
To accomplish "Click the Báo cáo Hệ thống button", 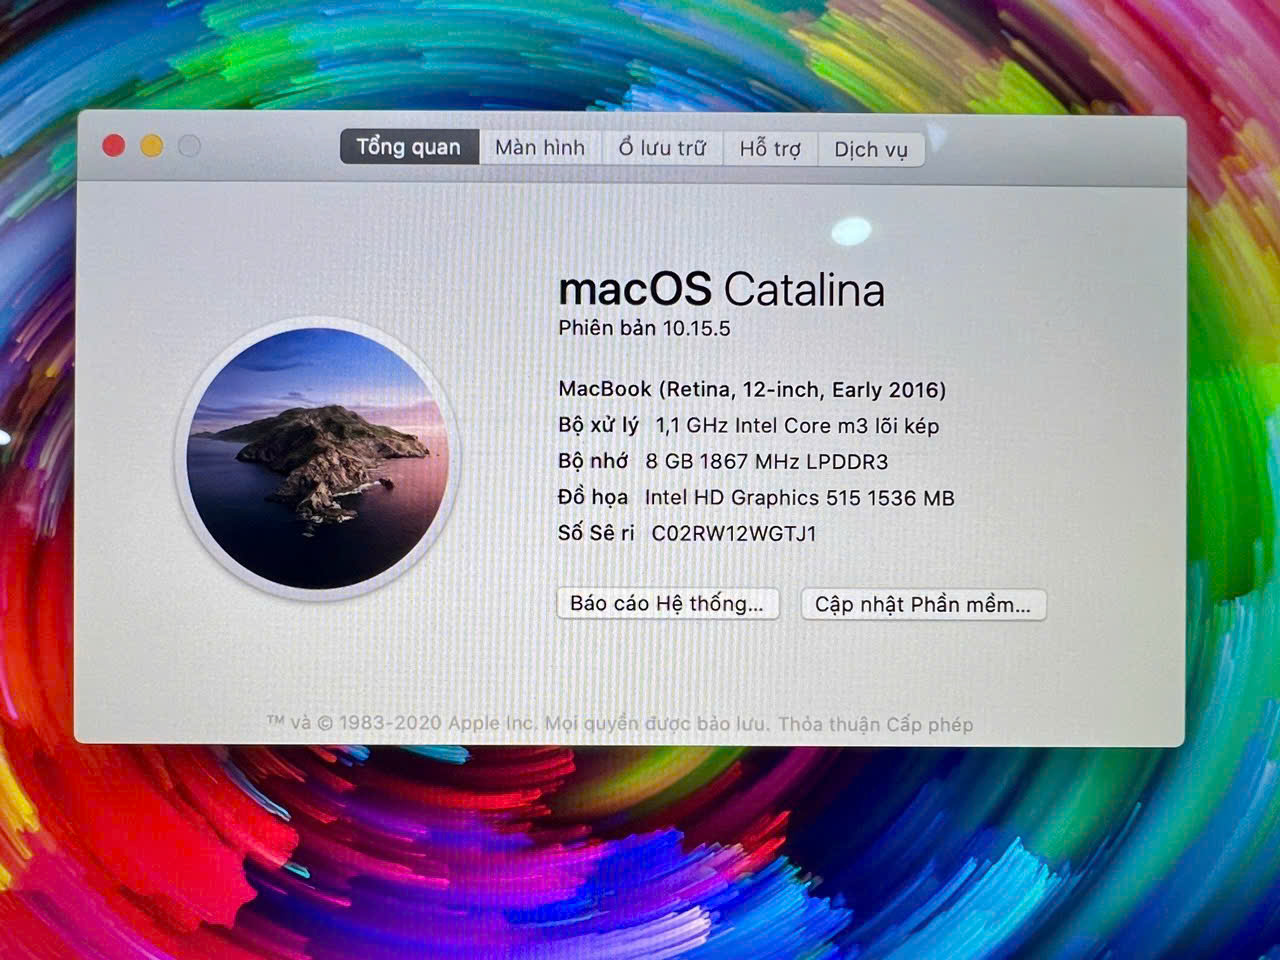I will point(667,603).
